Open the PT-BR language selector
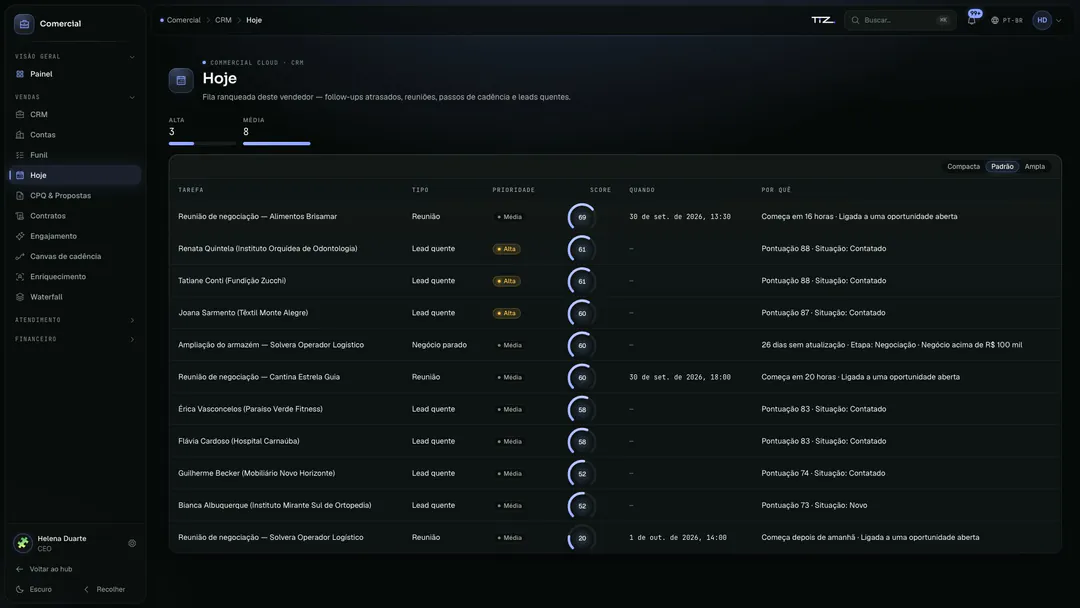1080x608 pixels. [1007, 20]
